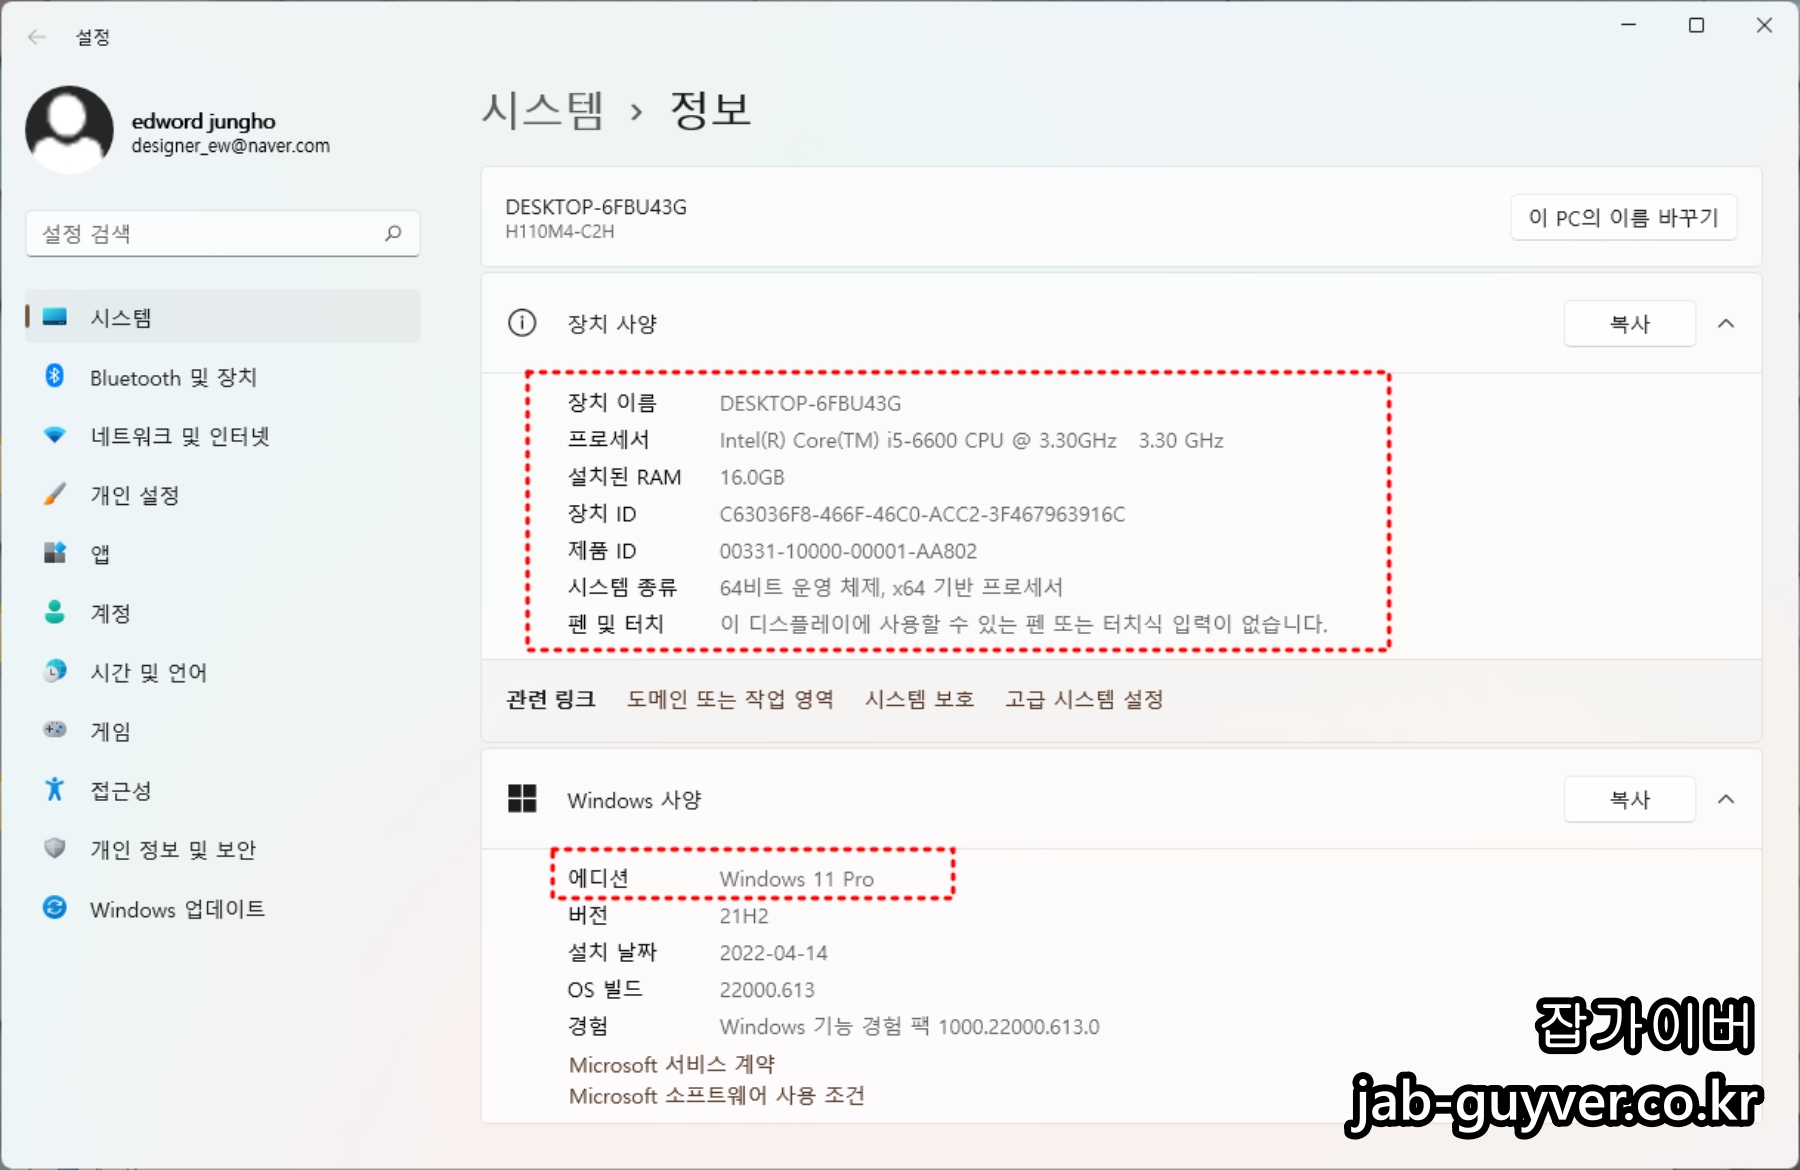Click the install date 2022-04-14
This screenshot has height=1170, width=1800.
pos(774,953)
